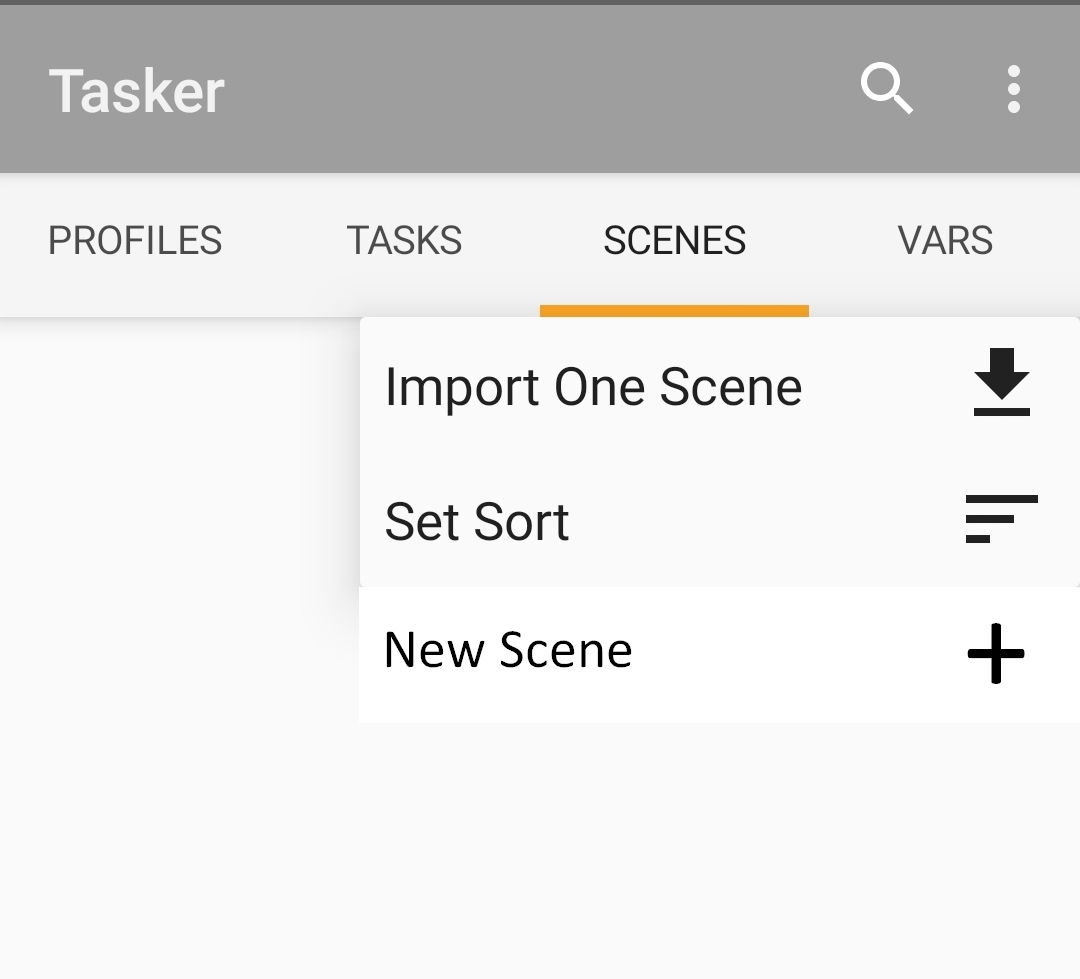This screenshot has width=1080, height=979.
Task: Click blank tab bar space between TASKS and SCENES
Action: [532, 241]
